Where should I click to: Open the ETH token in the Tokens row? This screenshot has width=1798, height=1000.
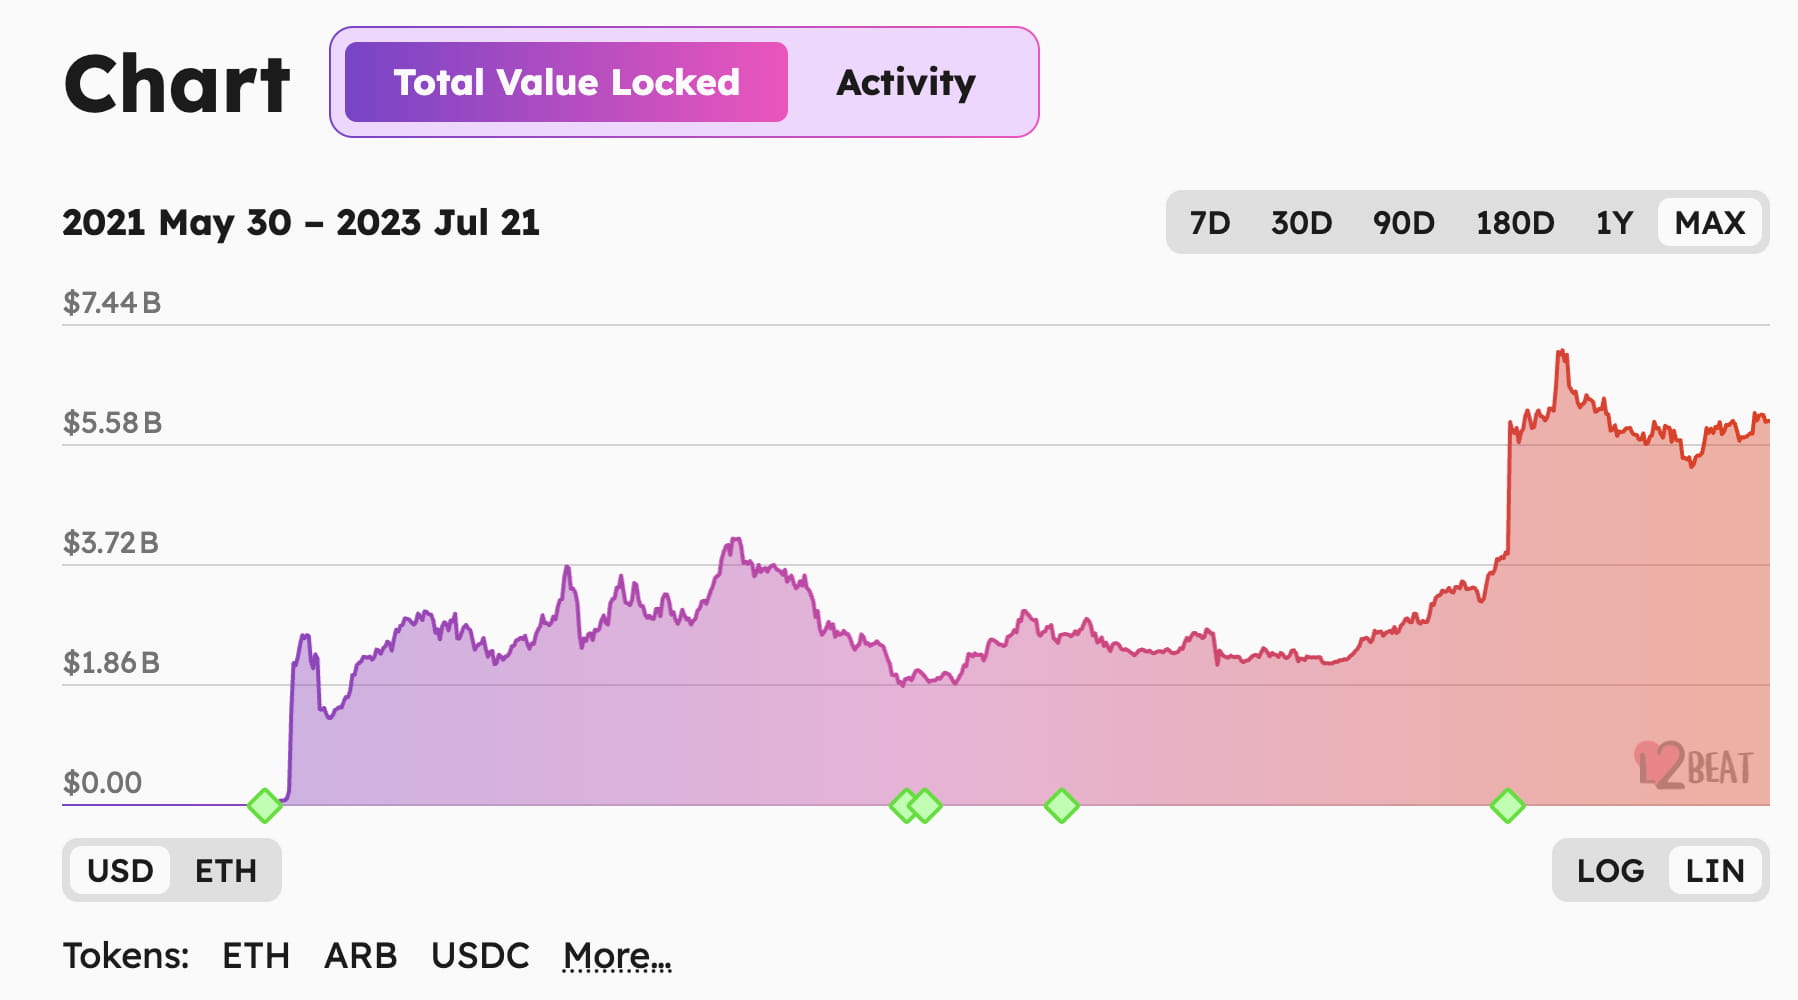tap(256, 956)
